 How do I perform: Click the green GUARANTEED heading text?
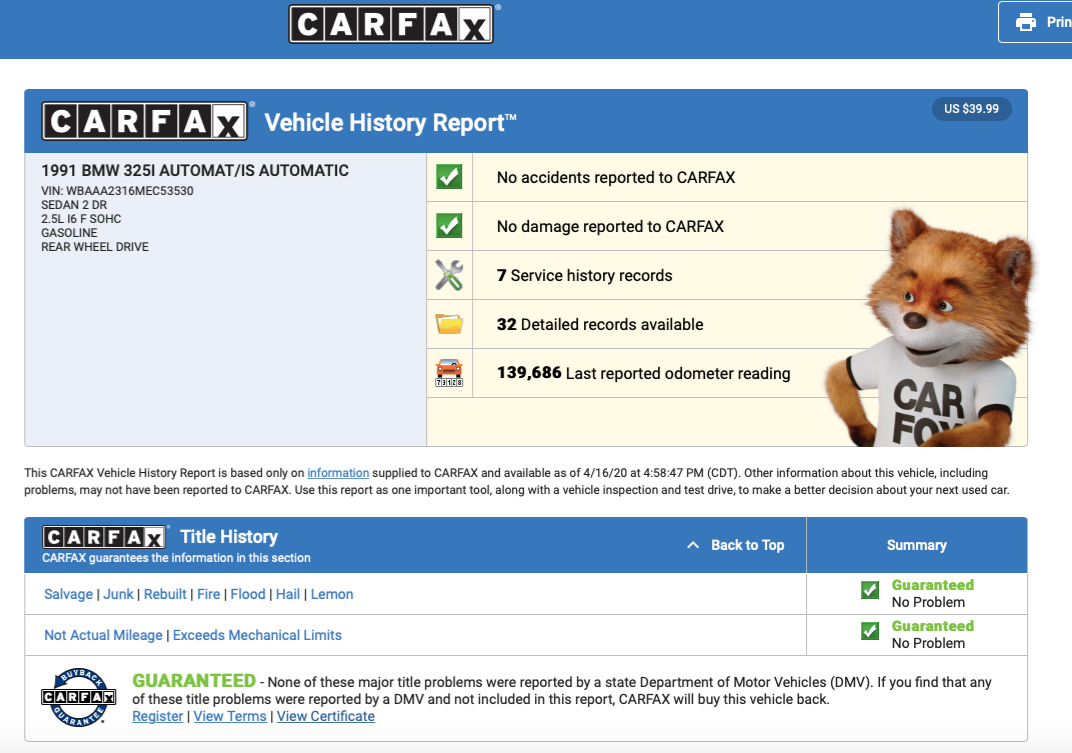pos(193,681)
